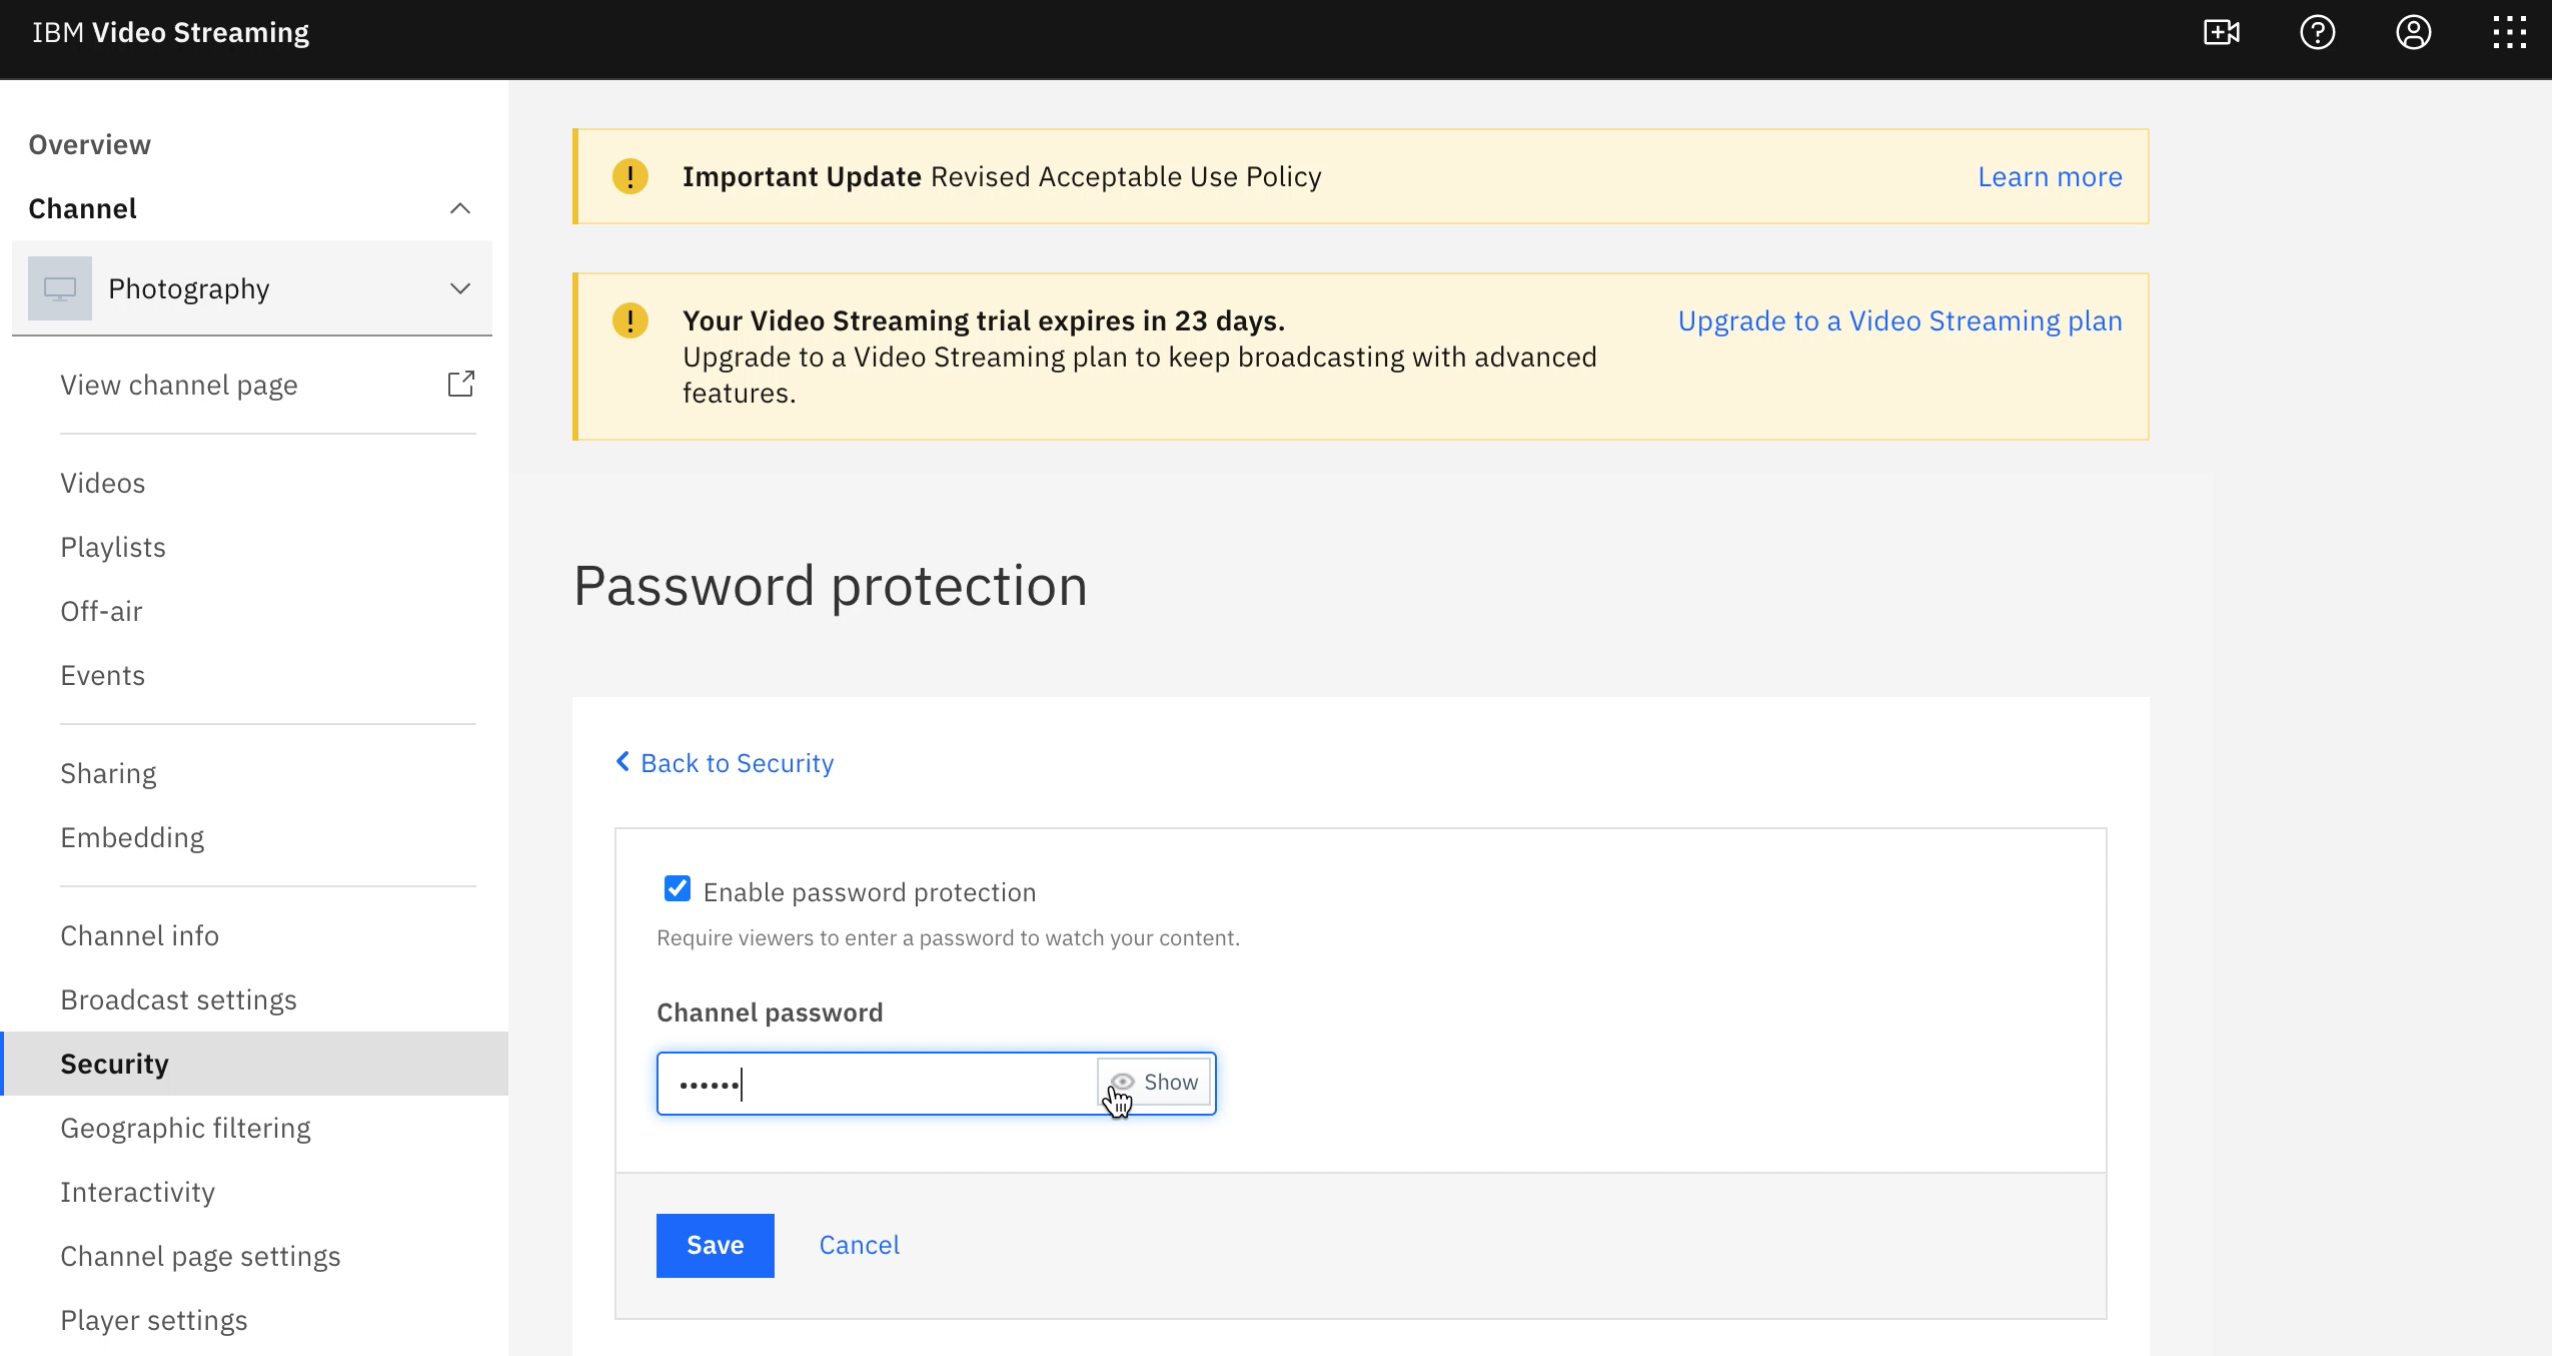Open the user profile icon
The height and width of the screenshot is (1356, 2552).
pos(2413,33)
